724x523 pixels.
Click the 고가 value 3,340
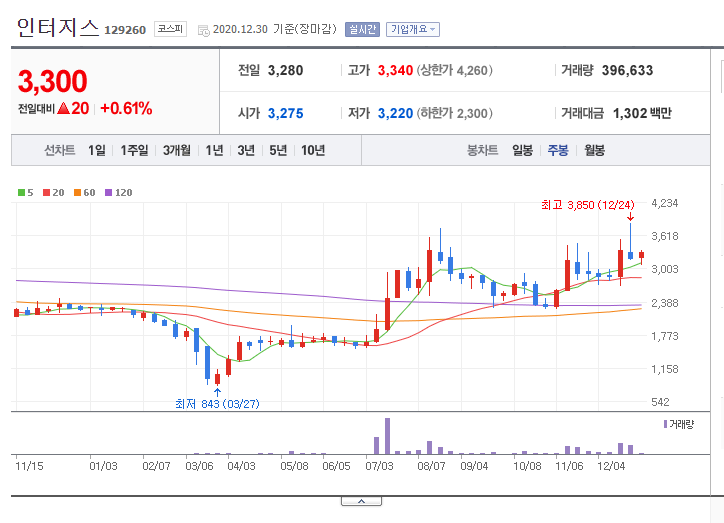pyautogui.click(x=395, y=71)
